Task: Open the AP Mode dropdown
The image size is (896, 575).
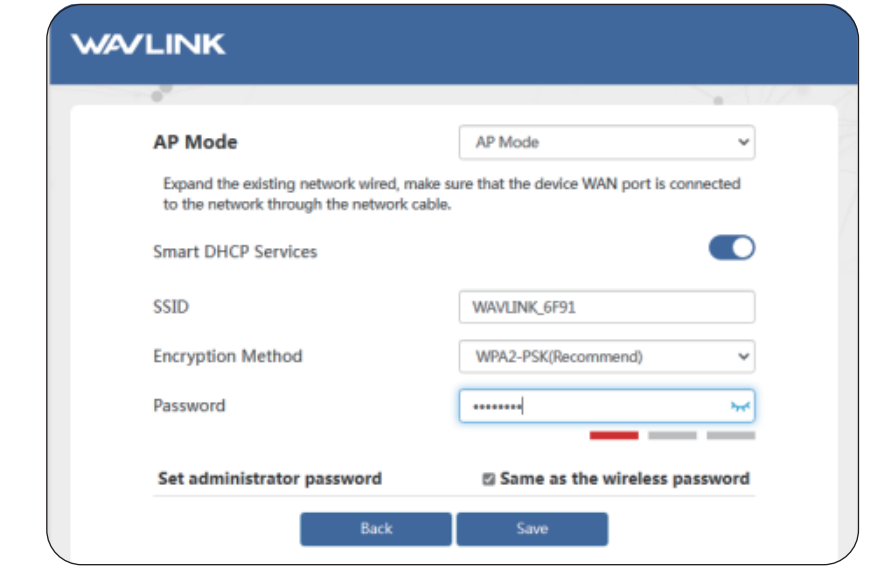Action: (x=606, y=142)
